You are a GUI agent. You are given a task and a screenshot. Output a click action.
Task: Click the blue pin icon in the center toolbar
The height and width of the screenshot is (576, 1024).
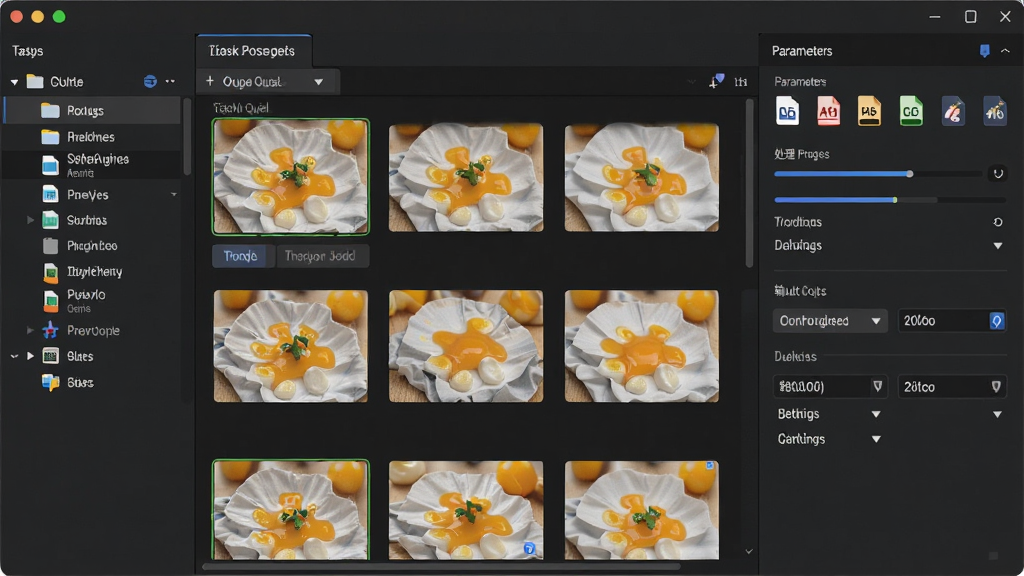pyautogui.click(x=716, y=82)
